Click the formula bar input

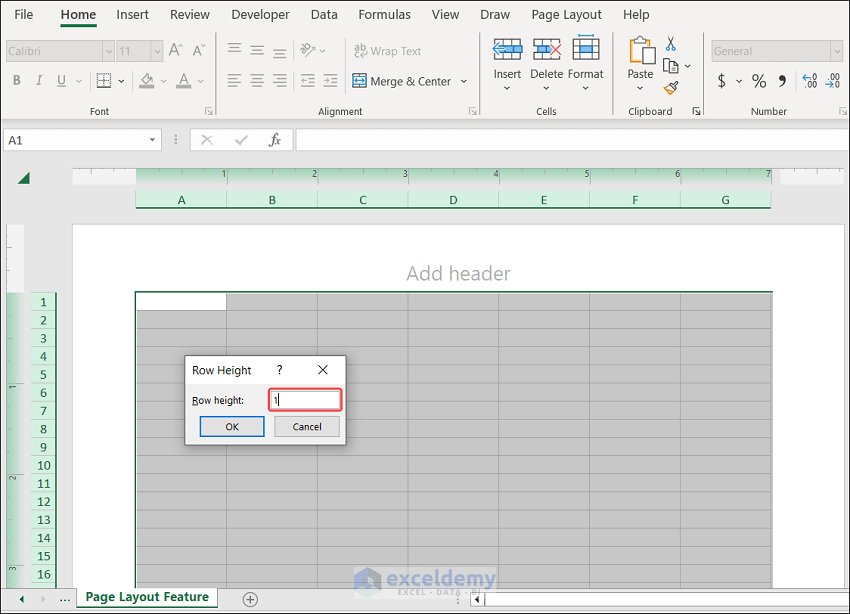(572, 140)
